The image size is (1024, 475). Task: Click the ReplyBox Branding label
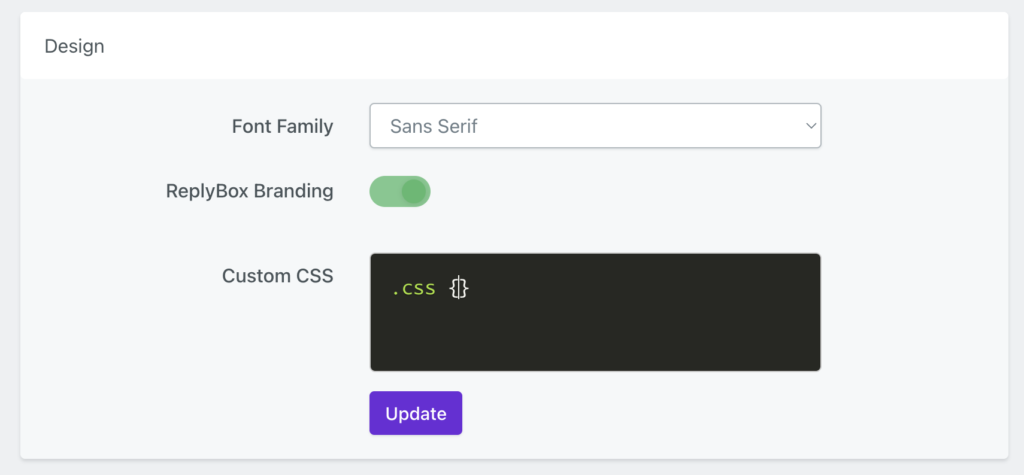pyautogui.click(x=249, y=191)
